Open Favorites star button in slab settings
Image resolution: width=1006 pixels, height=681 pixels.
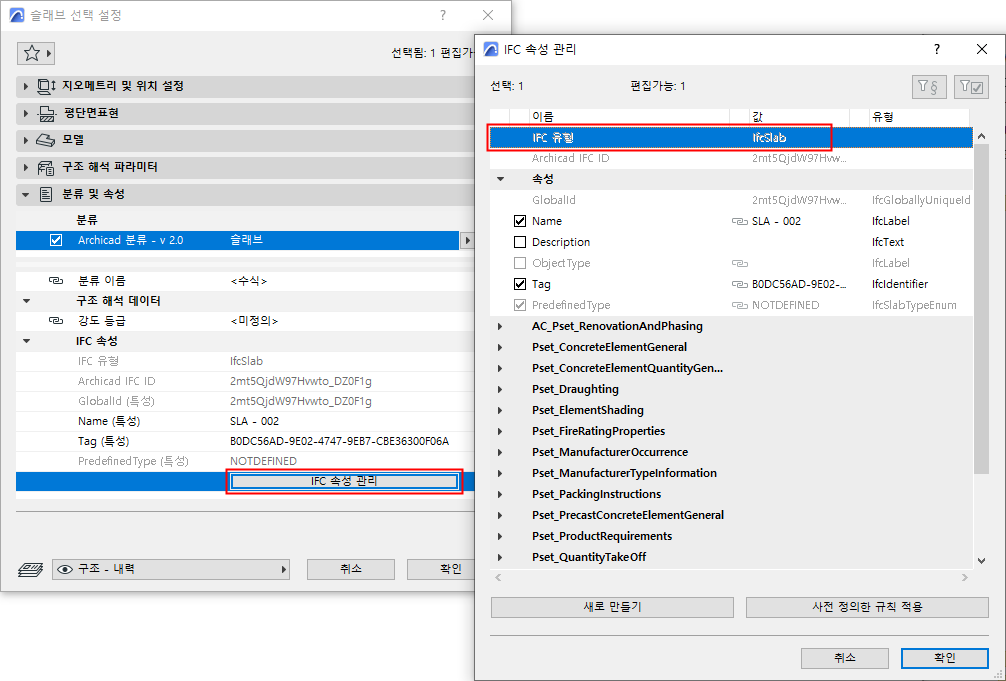click(x=35, y=53)
